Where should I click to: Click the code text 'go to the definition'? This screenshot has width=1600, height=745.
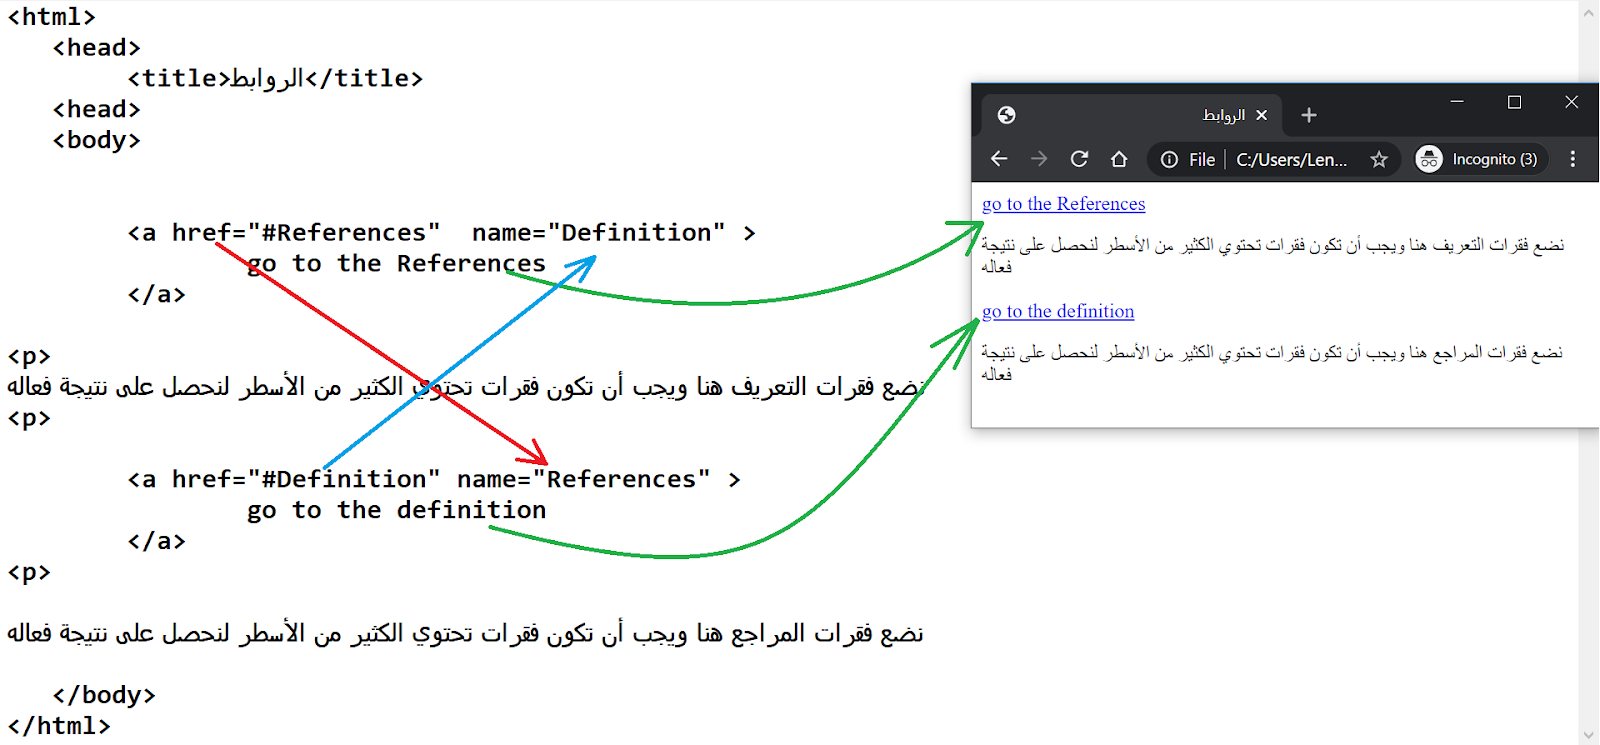point(396,511)
